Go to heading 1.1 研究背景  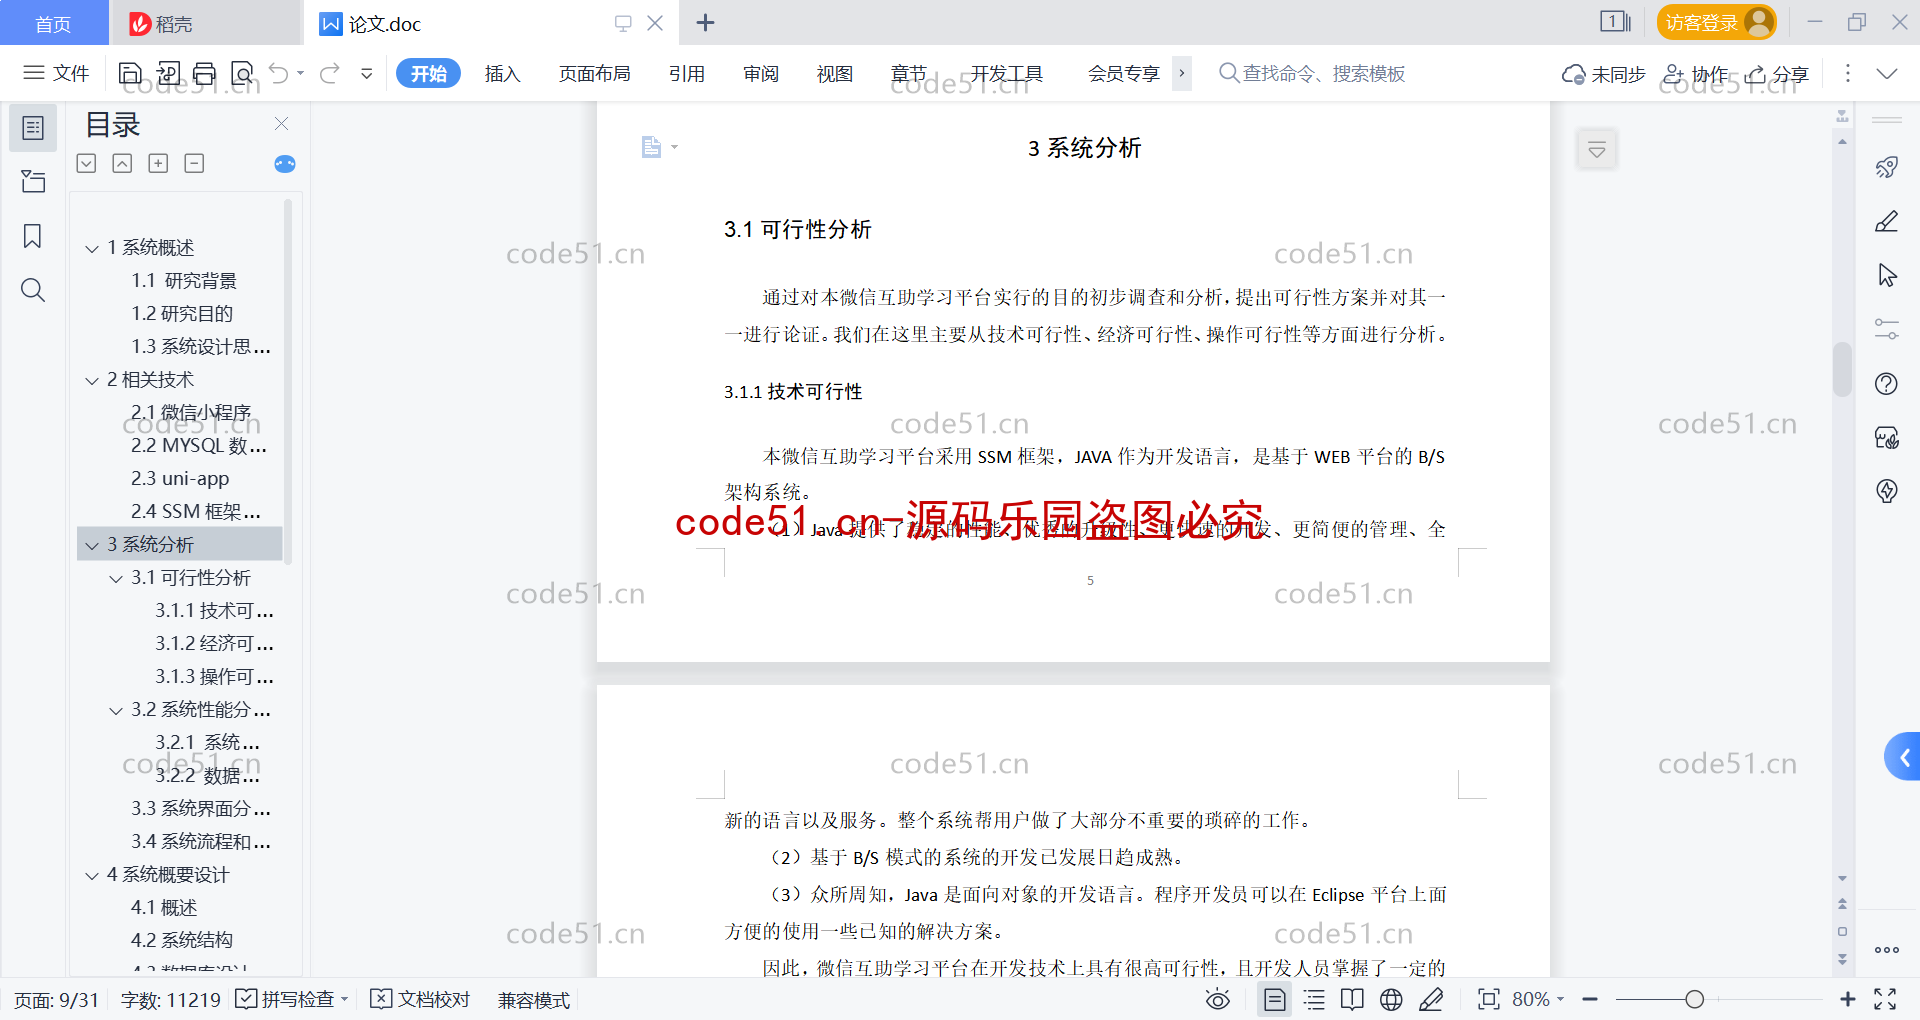[184, 281]
